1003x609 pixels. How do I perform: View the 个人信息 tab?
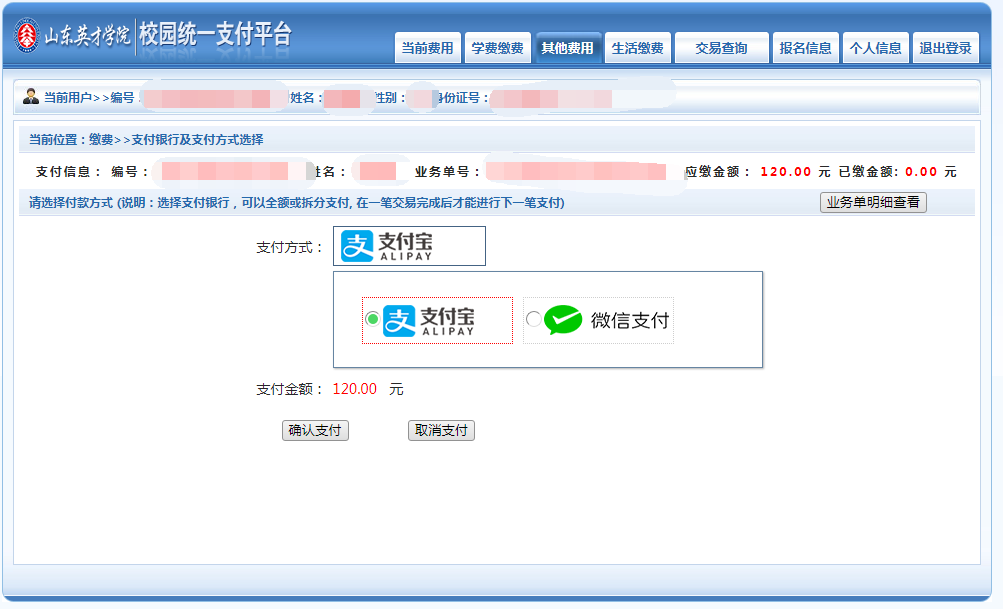[875, 48]
